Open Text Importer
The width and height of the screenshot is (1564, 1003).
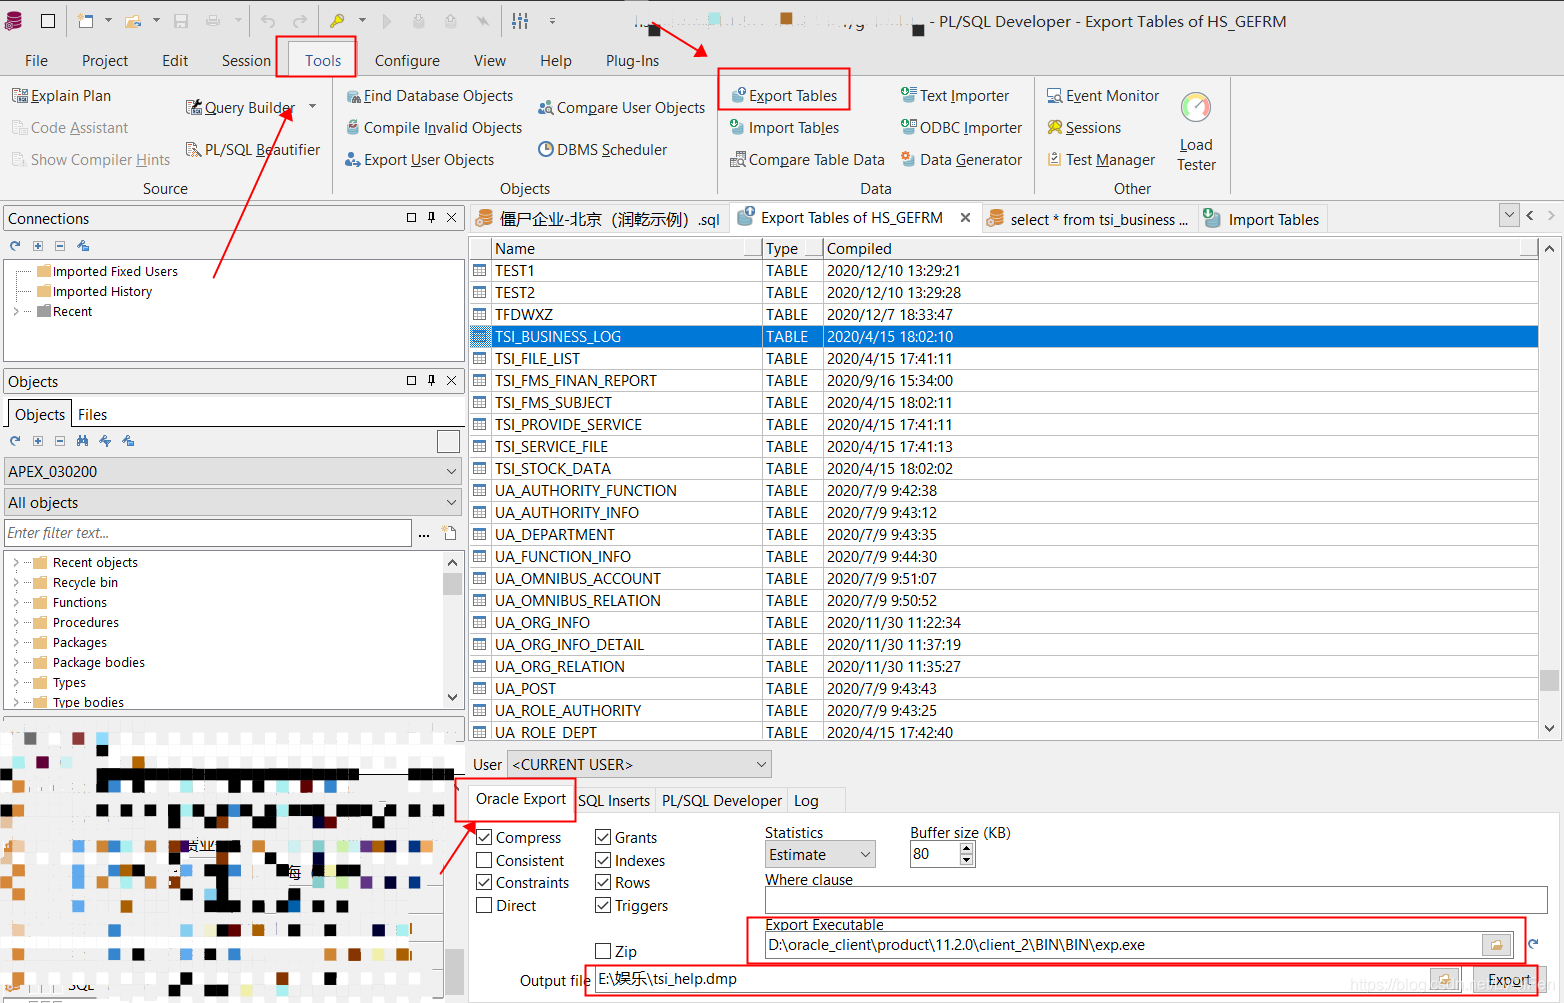coord(955,96)
